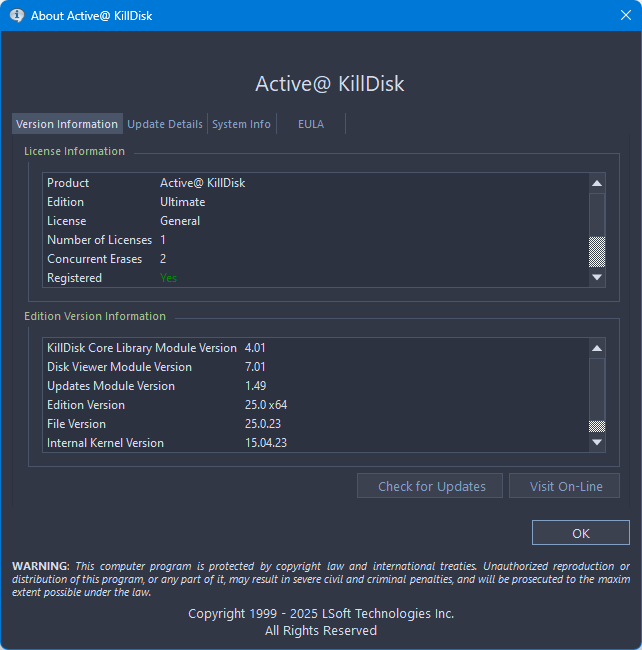
Task: Switch to the Update Details tab
Action: pyautogui.click(x=165, y=124)
